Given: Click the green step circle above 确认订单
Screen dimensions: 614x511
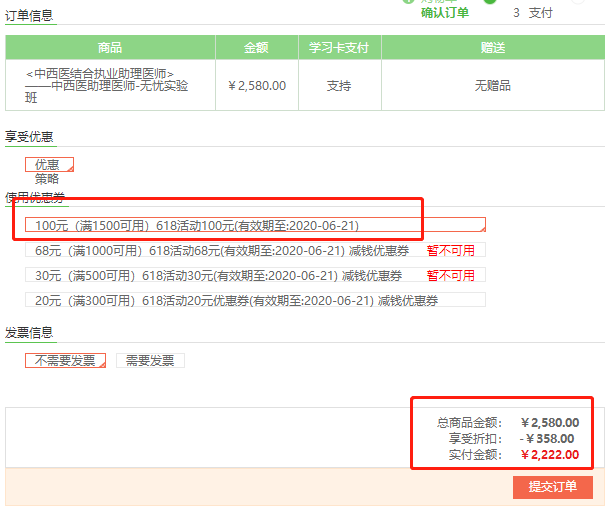Looking at the screenshot, I should tap(408, 2).
